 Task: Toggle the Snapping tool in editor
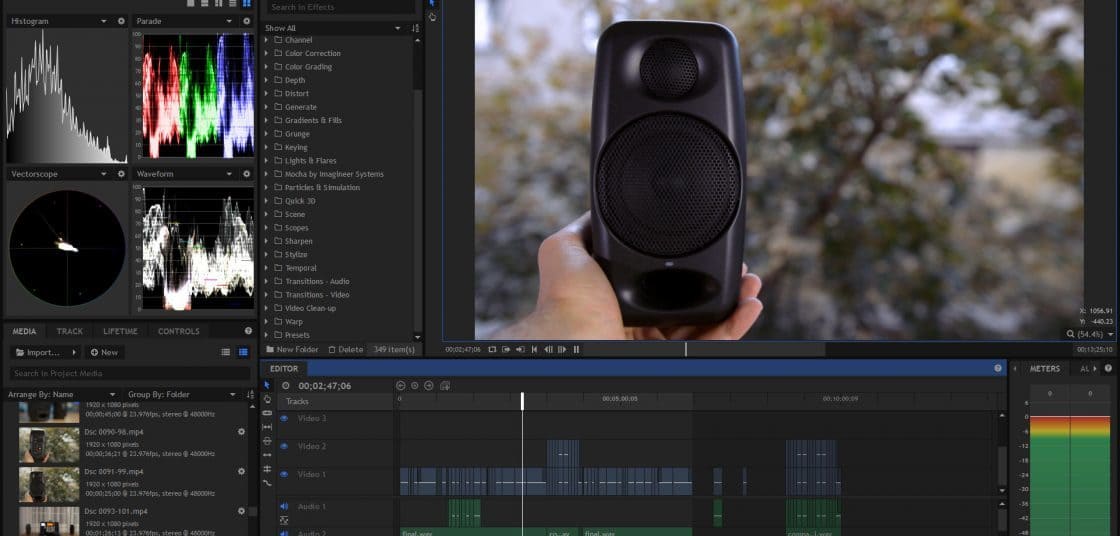(x=267, y=469)
